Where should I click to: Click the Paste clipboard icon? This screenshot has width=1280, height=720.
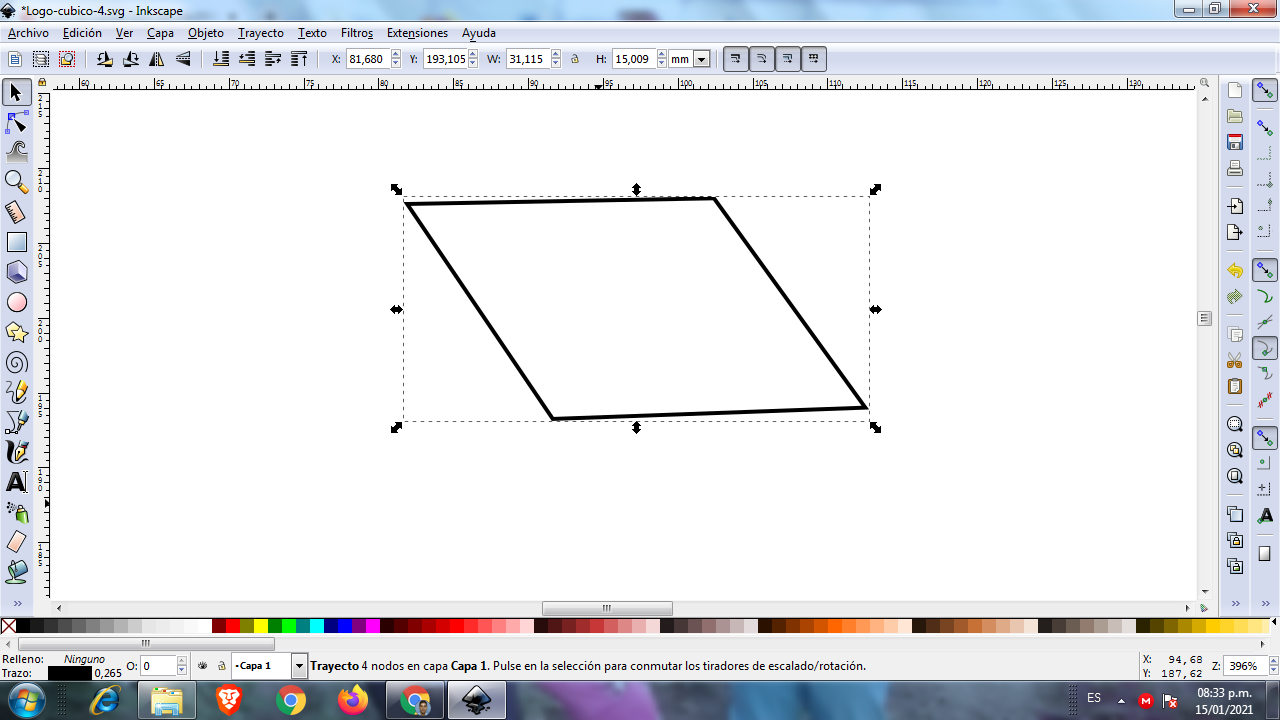pos(1235,386)
